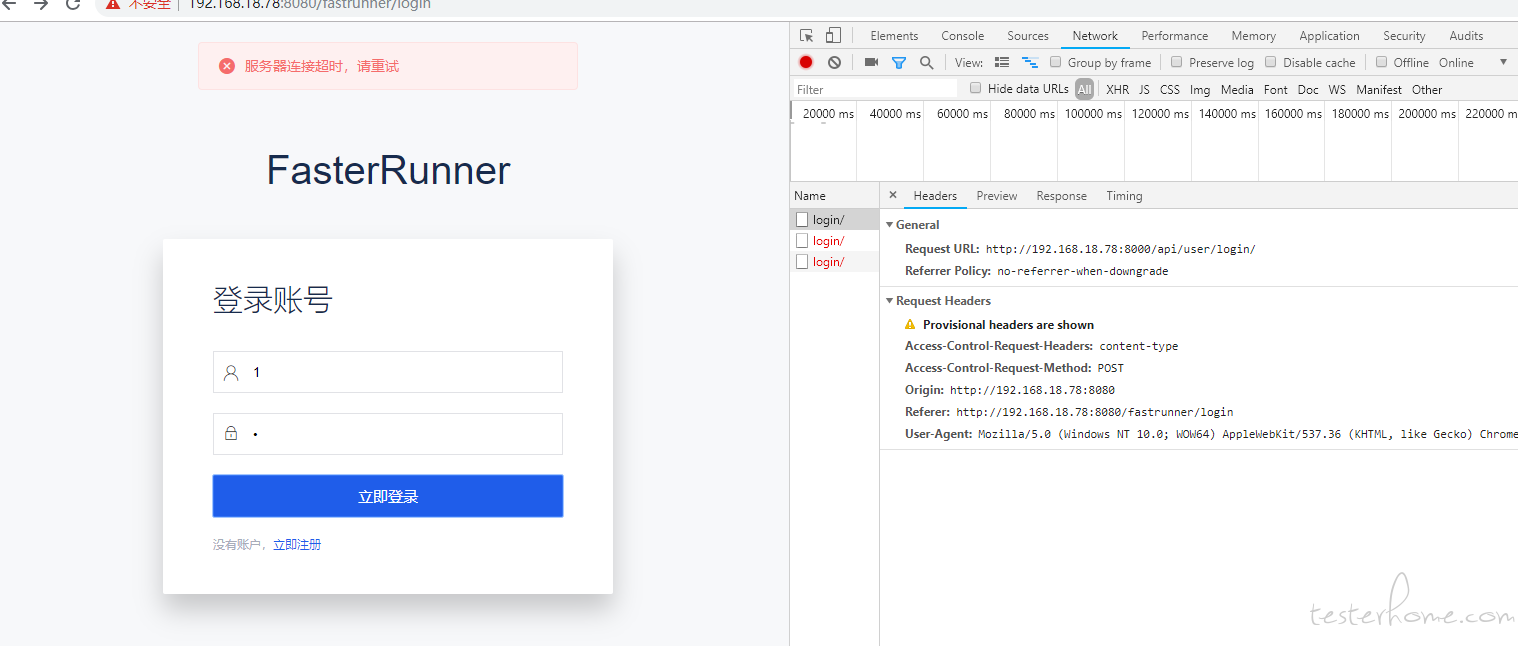Filter requests by XHR
1518x646 pixels.
[1118, 89]
